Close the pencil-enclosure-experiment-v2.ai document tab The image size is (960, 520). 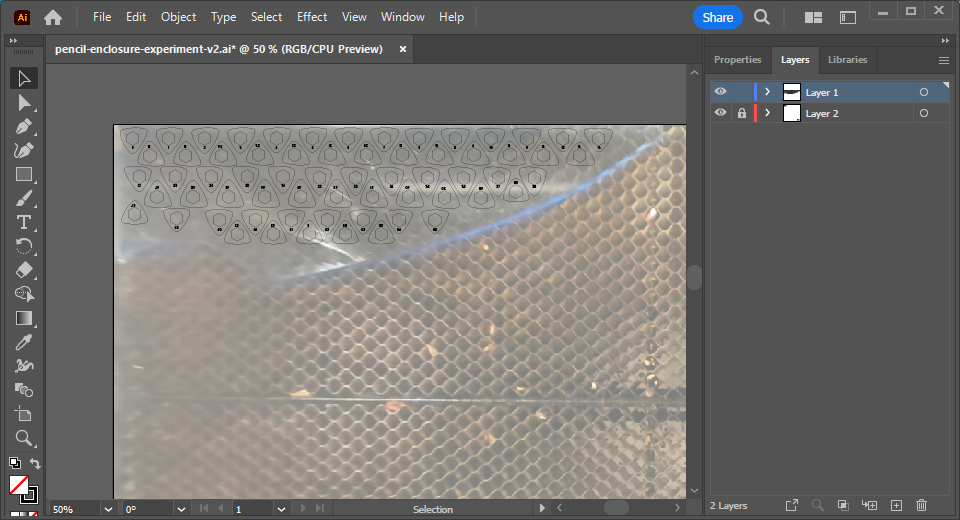coord(403,49)
